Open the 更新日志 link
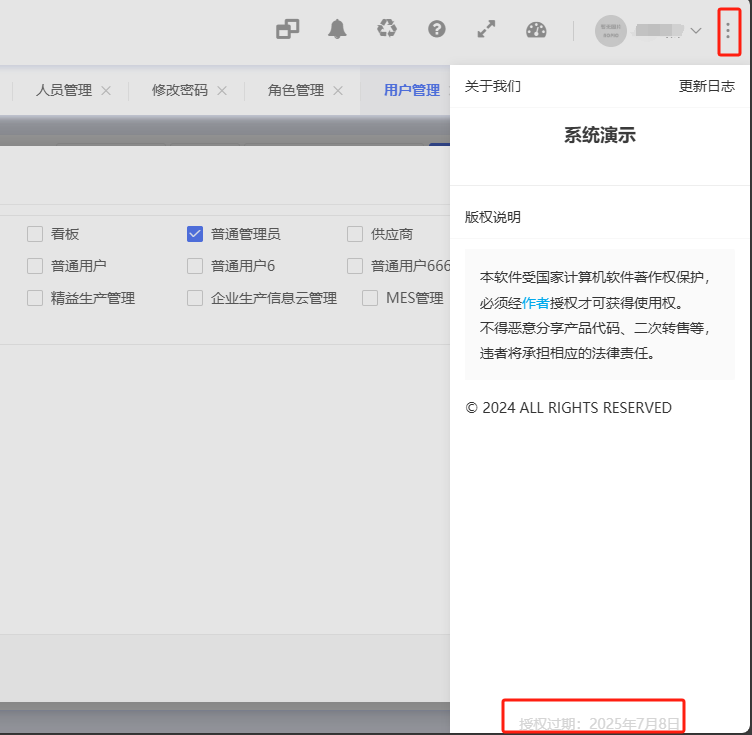The height and width of the screenshot is (735, 752). coord(706,86)
